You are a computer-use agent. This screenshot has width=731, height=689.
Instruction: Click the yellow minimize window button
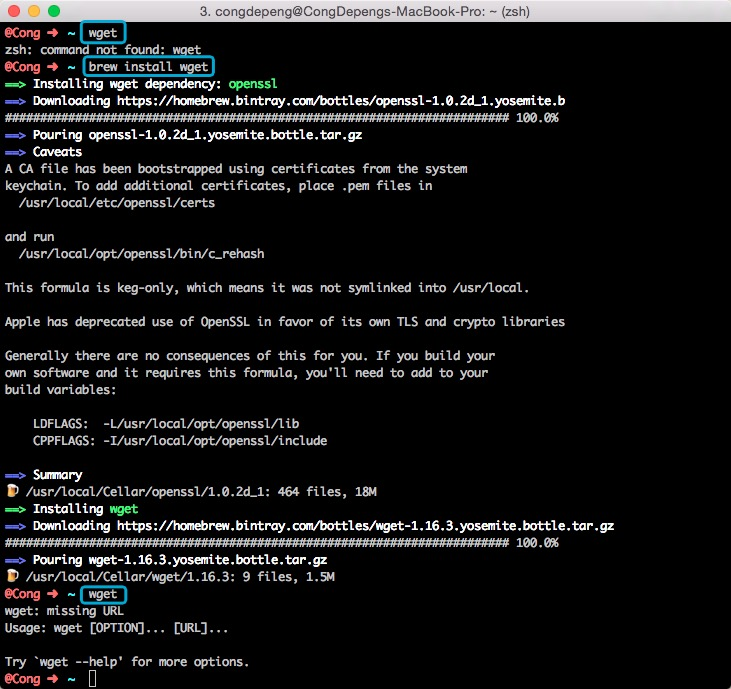(x=34, y=11)
